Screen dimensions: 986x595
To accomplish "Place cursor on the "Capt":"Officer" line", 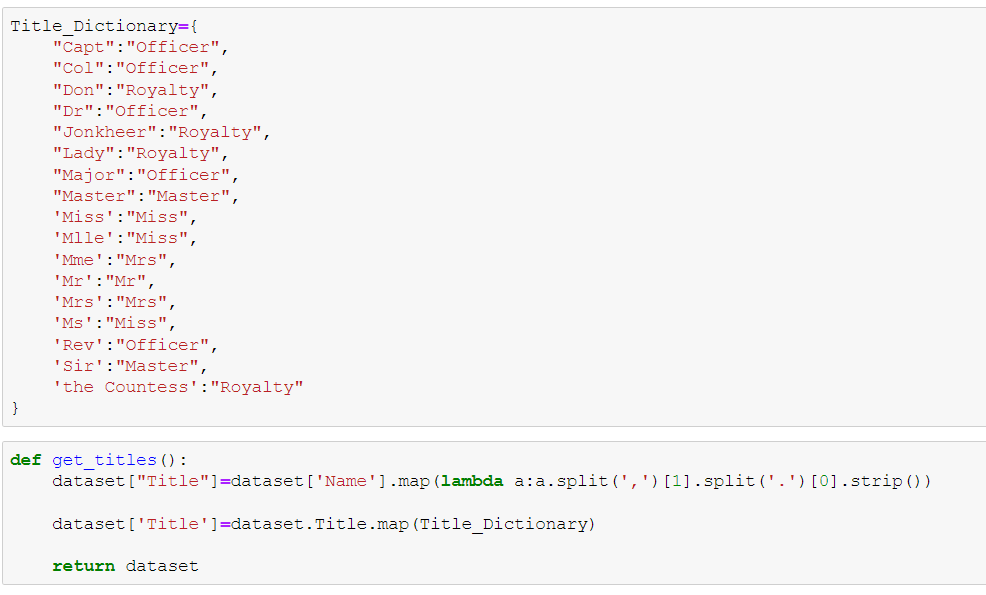I will tap(135, 47).
